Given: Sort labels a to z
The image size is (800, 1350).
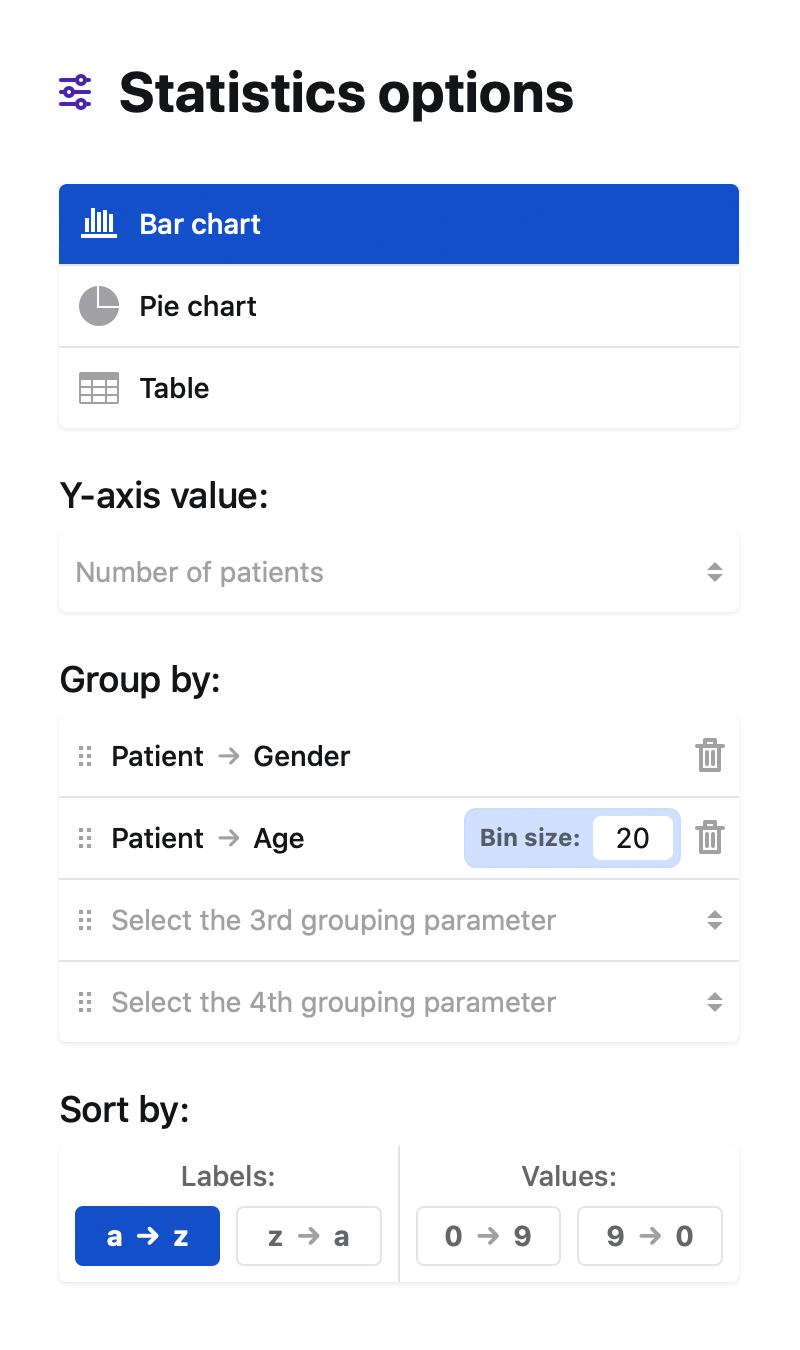Looking at the screenshot, I should pos(147,1237).
